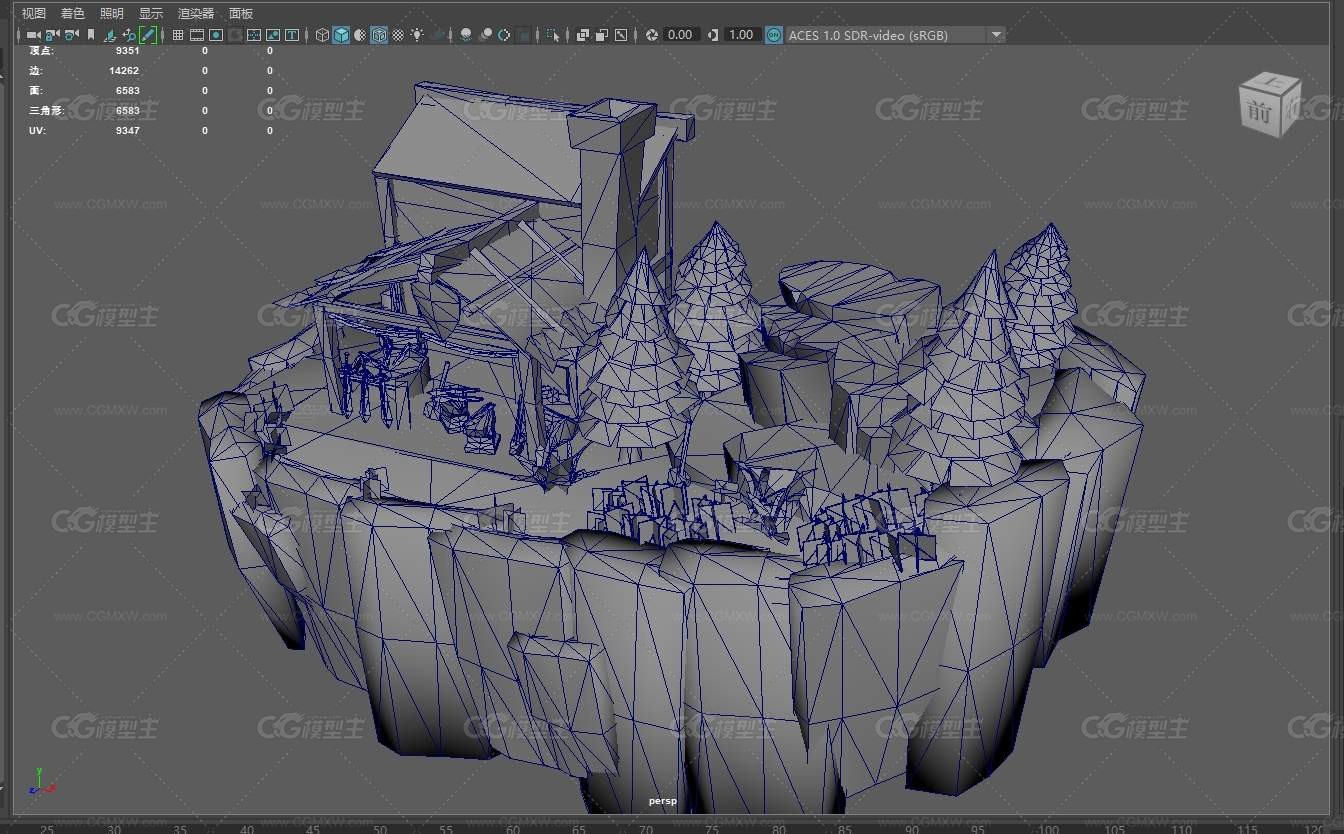1344x834 pixels.
Task: Toggle the Film Gate icon
Action: [197, 35]
